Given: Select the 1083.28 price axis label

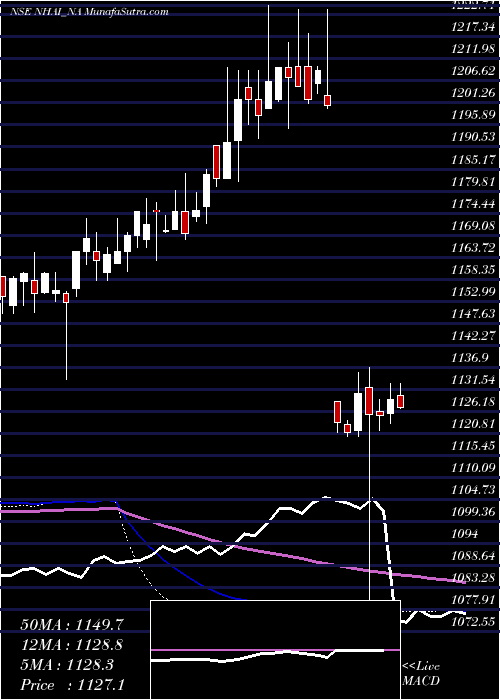Looking at the screenshot, I should point(472,579).
